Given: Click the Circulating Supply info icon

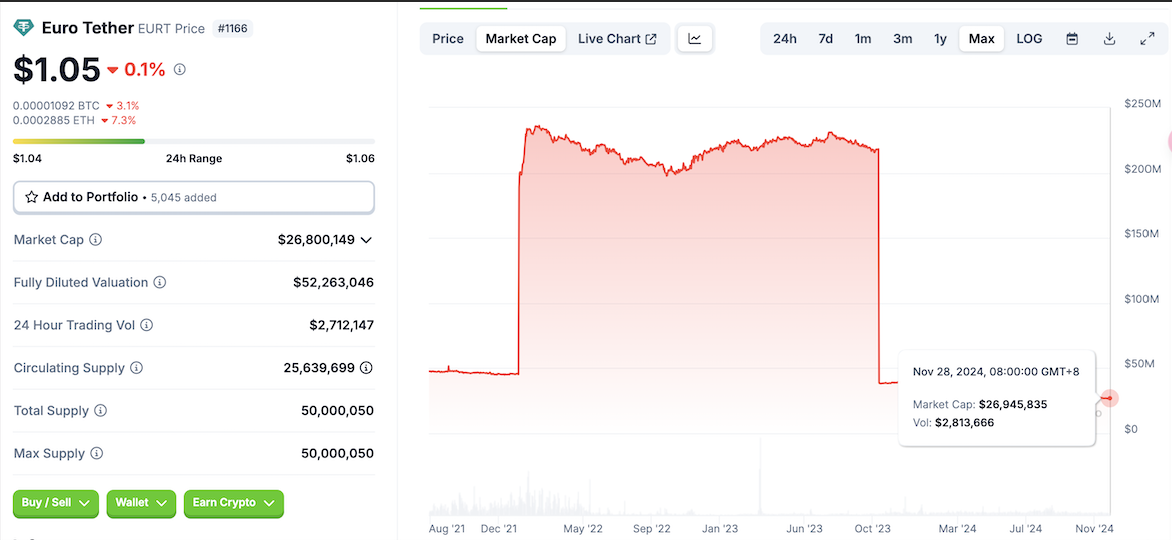Looking at the screenshot, I should click(x=137, y=368).
